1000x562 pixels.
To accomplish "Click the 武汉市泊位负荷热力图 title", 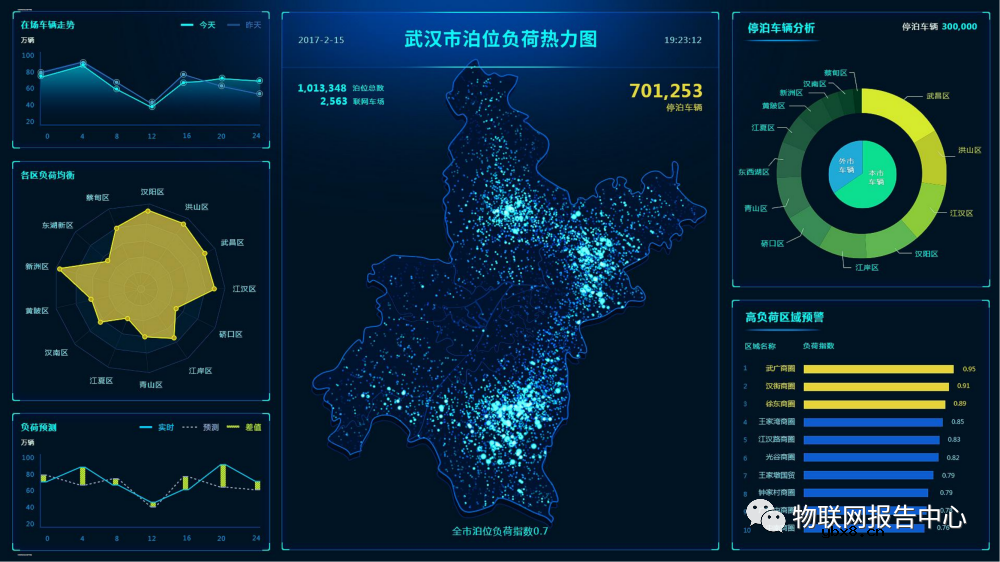I will pyautogui.click(x=500, y=39).
